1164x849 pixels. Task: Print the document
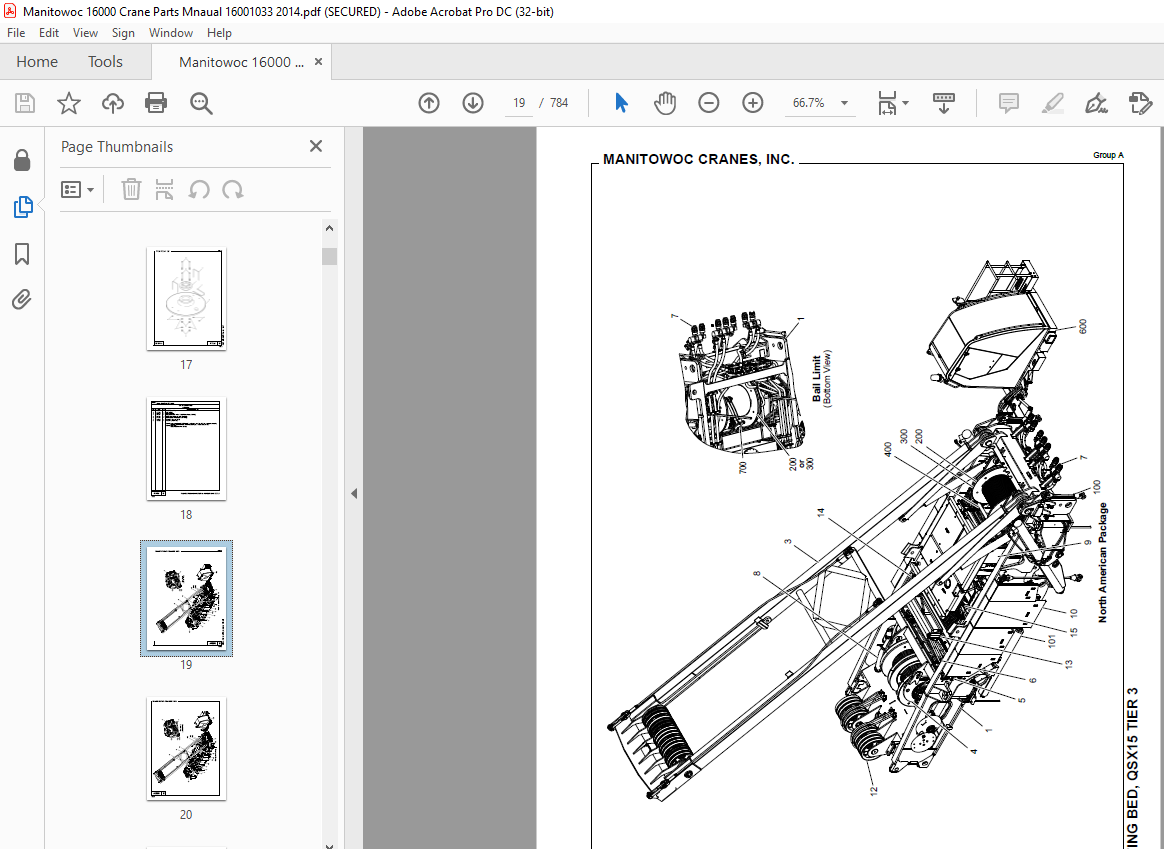coord(156,103)
